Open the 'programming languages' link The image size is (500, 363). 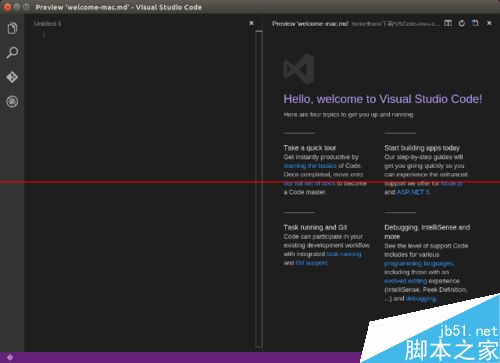coord(419,263)
